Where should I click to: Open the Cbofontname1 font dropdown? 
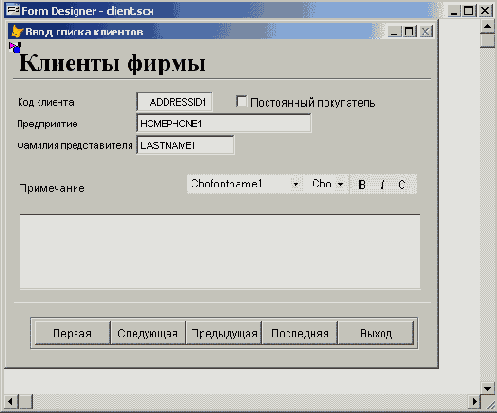click(x=295, y=184)
